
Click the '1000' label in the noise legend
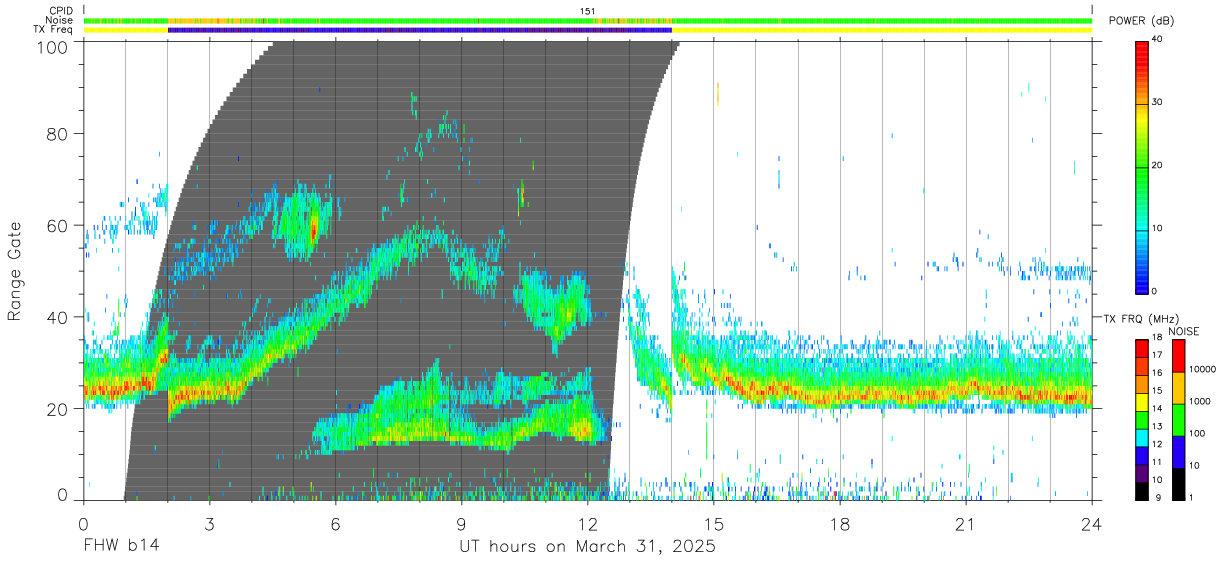click(x=1201, y=401)
